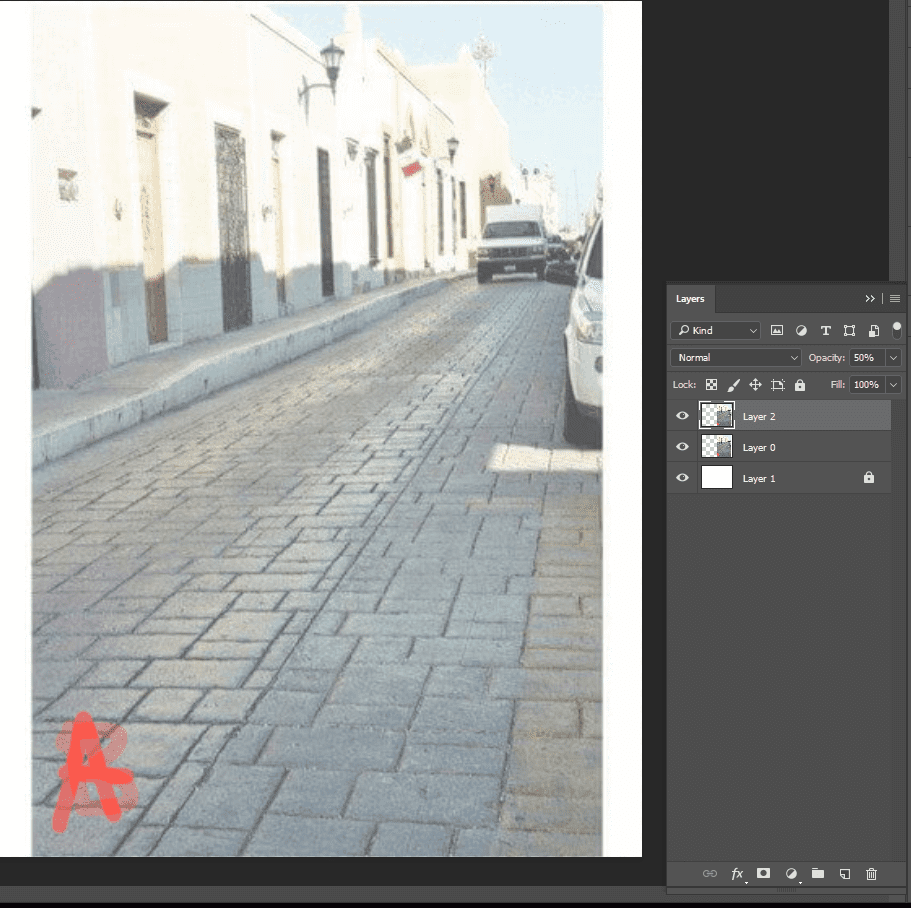
Task: Click the lock transparent pixels icon
Action: 711,385
